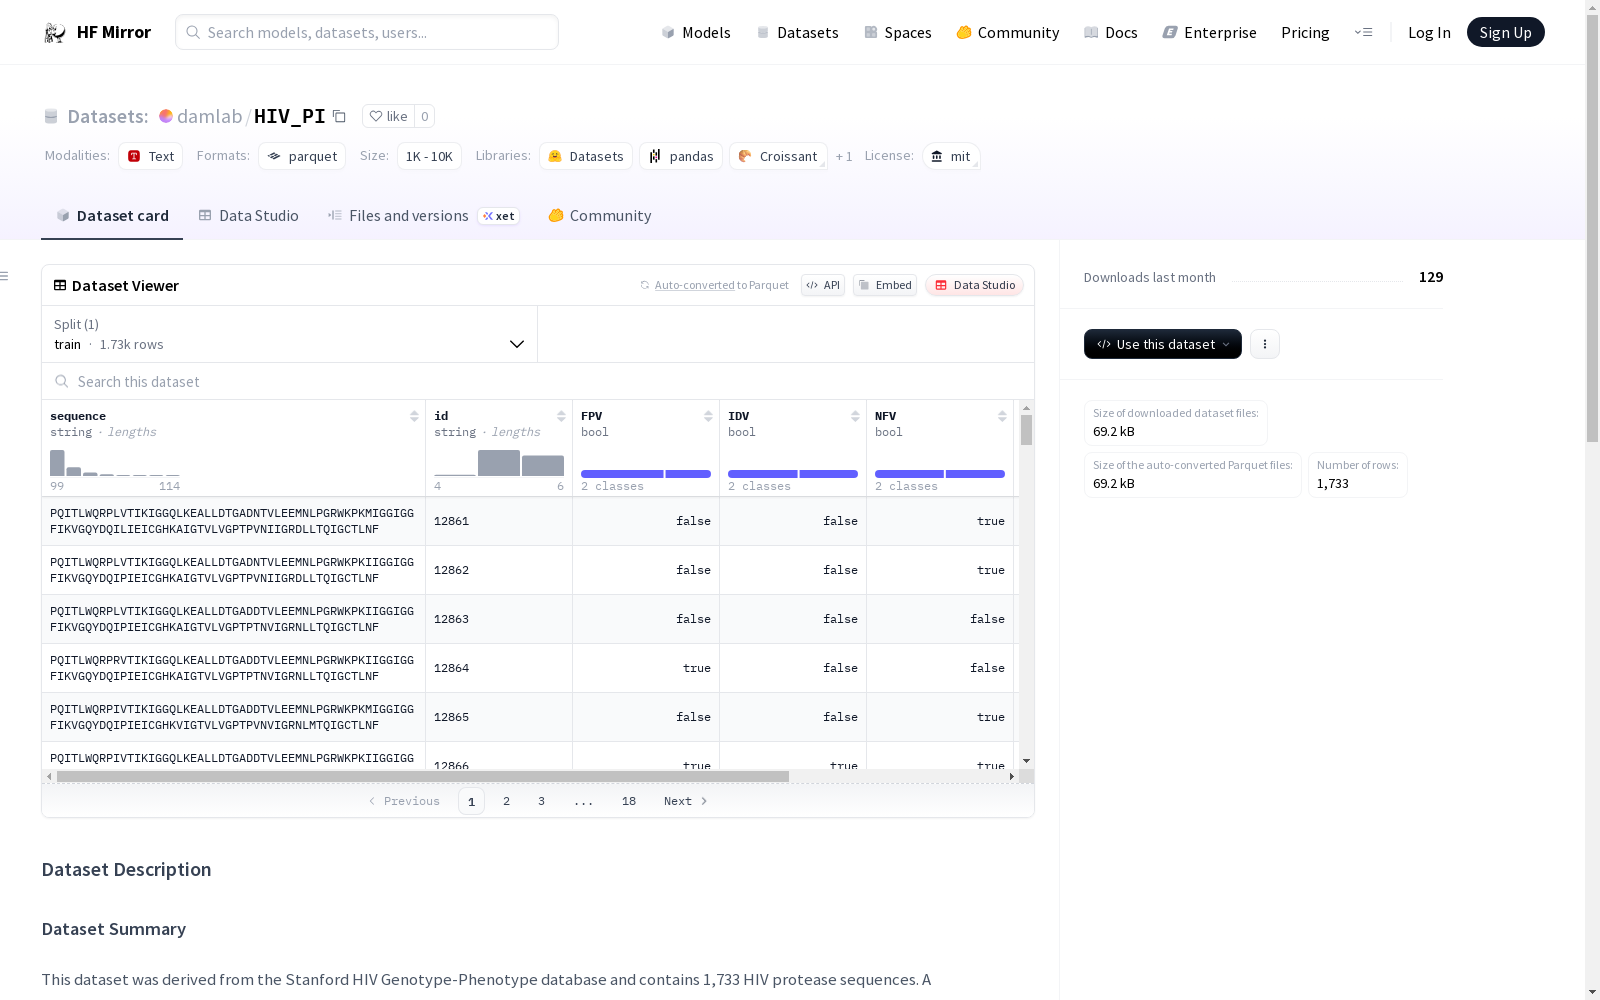1600x1000 pixels.
Task: Click the FPV class distribution bar
Action: click(x=646, y=474)
